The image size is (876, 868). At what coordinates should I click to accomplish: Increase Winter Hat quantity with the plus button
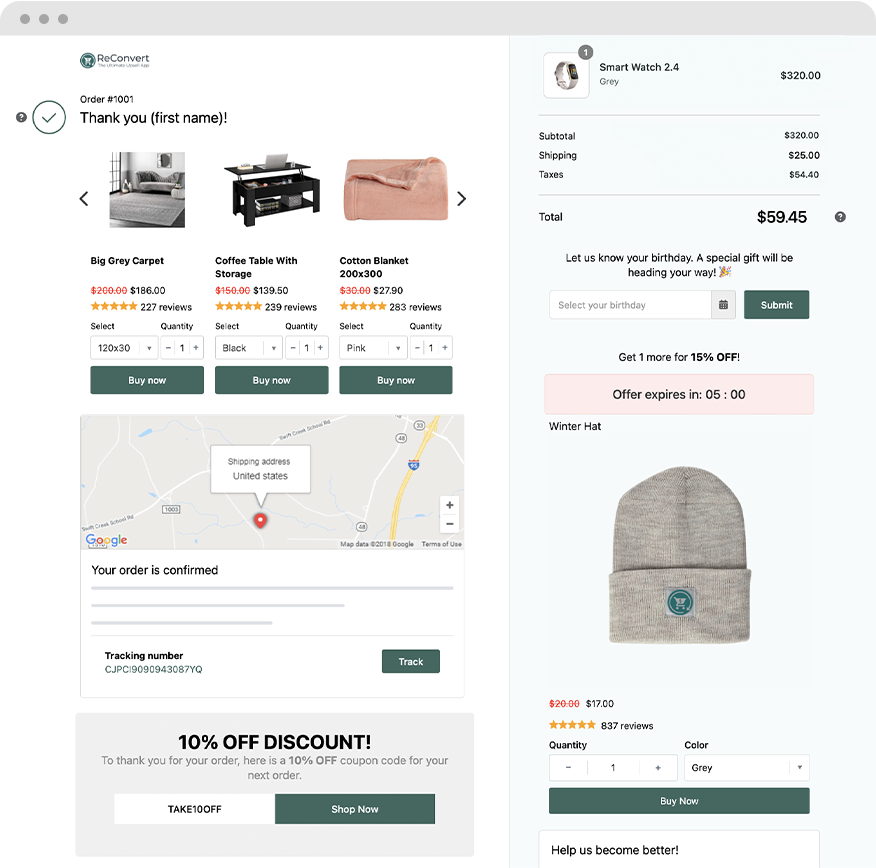click(x=657, y=767)
